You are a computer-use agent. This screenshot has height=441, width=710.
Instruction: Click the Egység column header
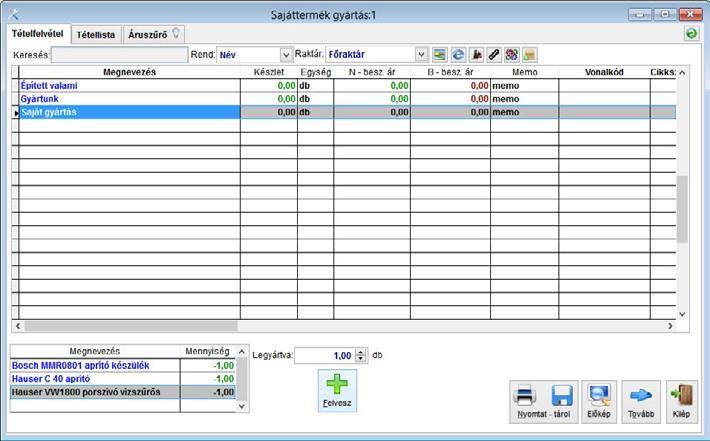(316, 72)
